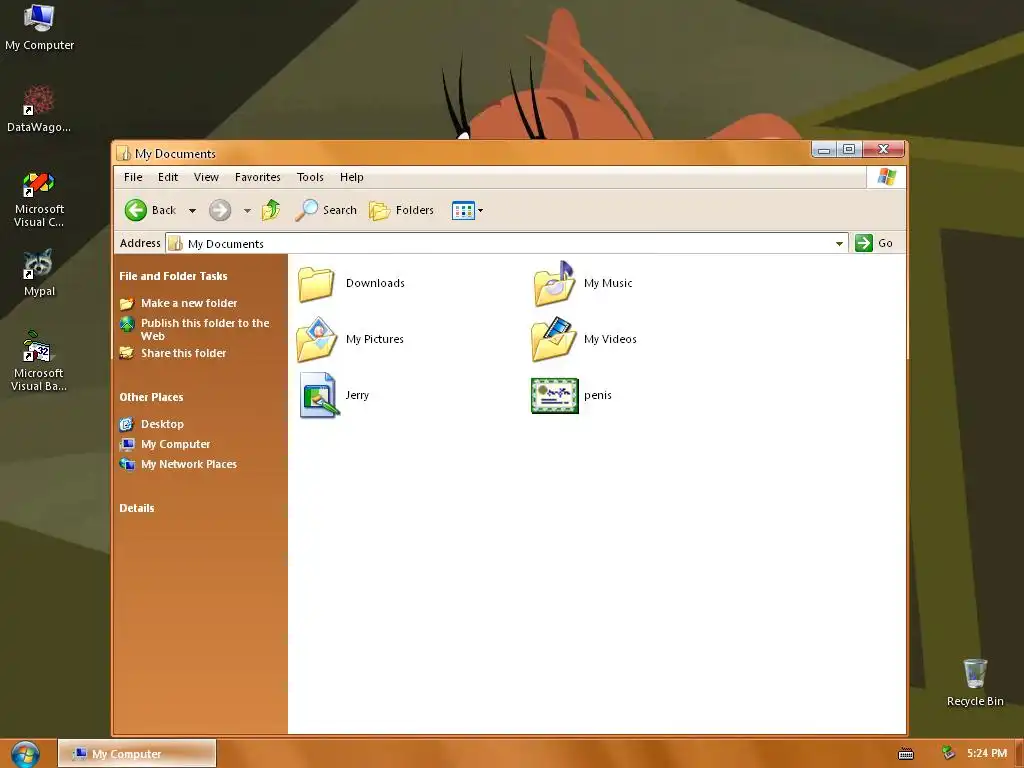Viewport: 1024px width, 768px height.
Task: Select the certificate file icon right of Jerry
Action: [555, 396]
